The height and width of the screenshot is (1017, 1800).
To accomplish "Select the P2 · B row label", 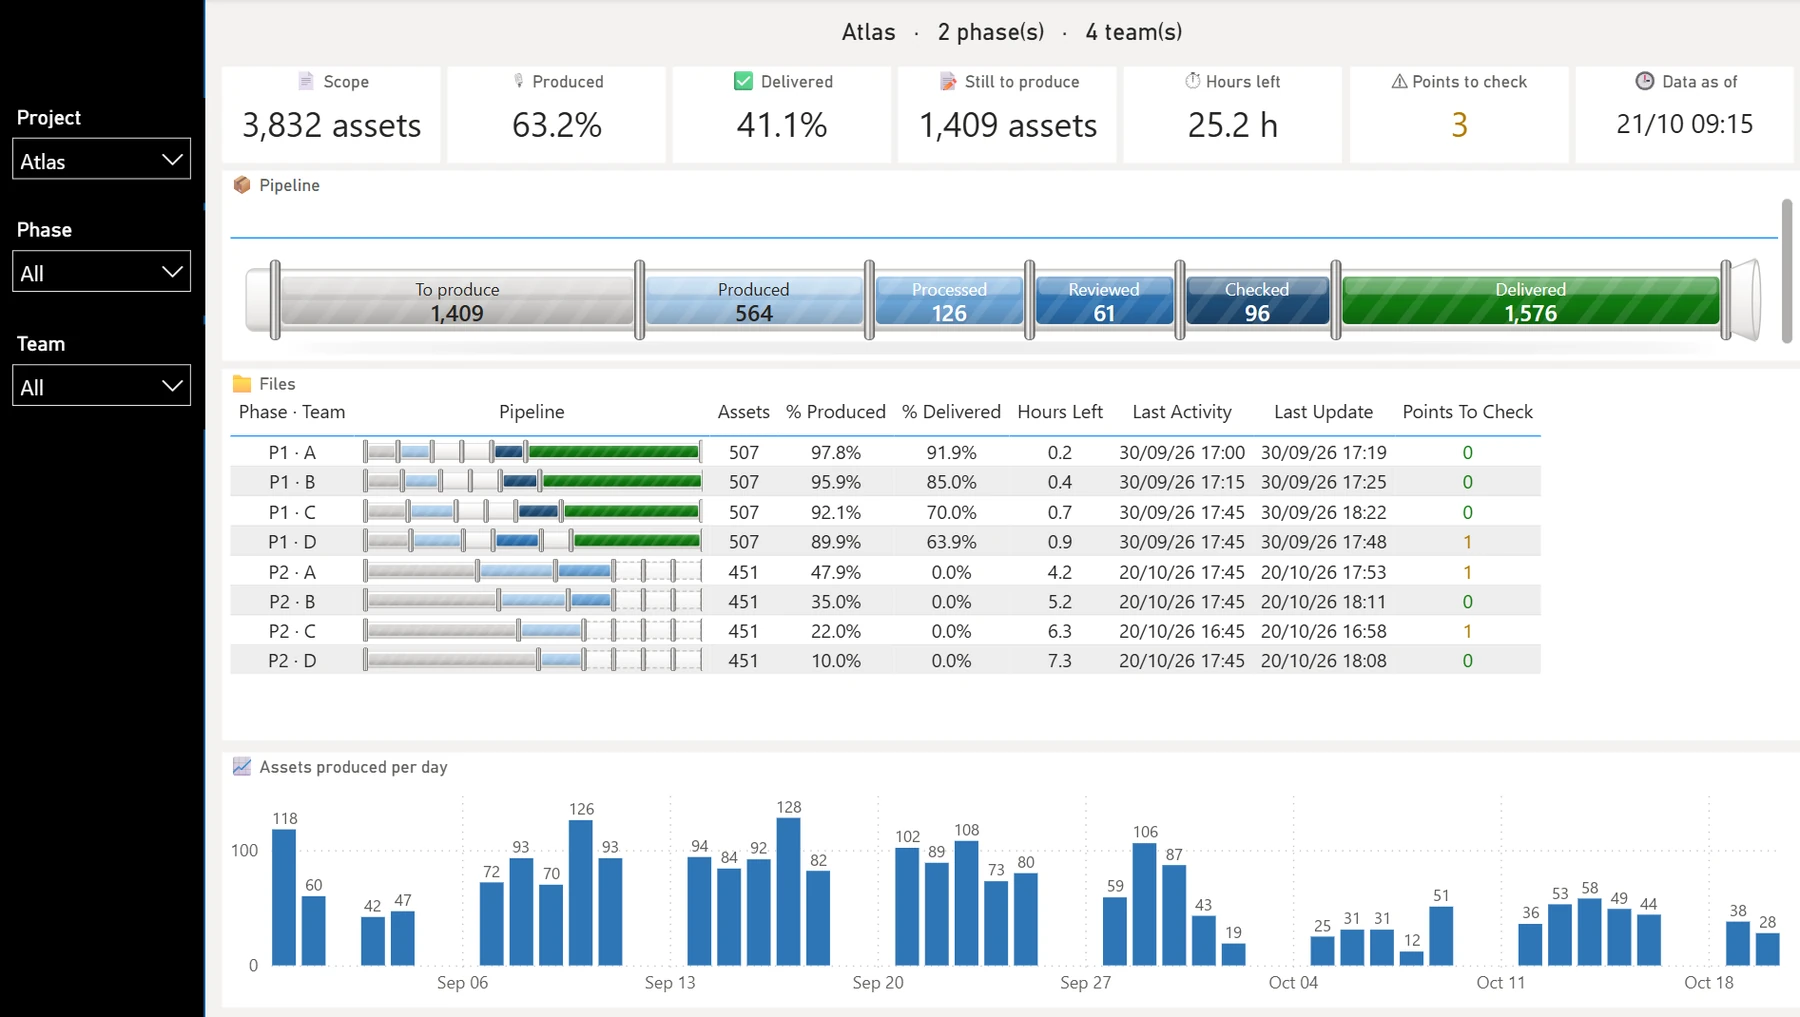I will click(x=292, y=602).
